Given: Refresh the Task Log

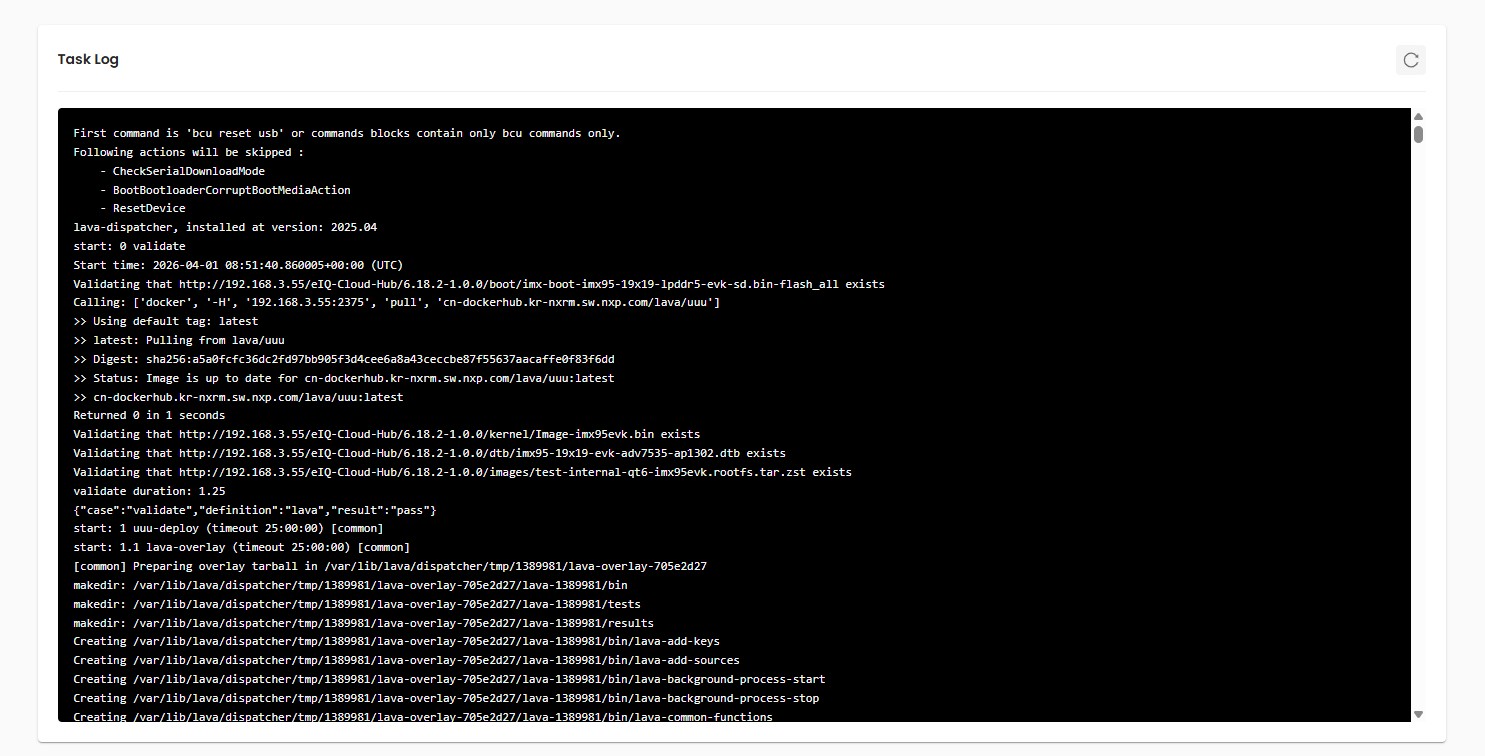Looking at the screenshot, I should click(x=1410, y=60).
